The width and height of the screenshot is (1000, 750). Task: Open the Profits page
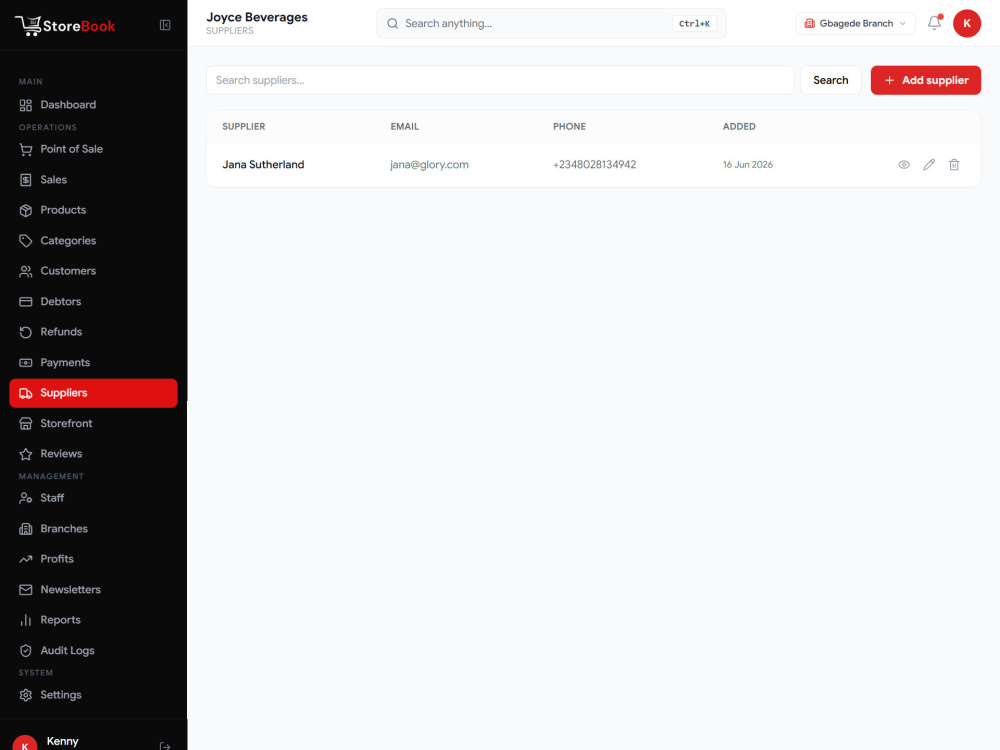click(93, 559)
